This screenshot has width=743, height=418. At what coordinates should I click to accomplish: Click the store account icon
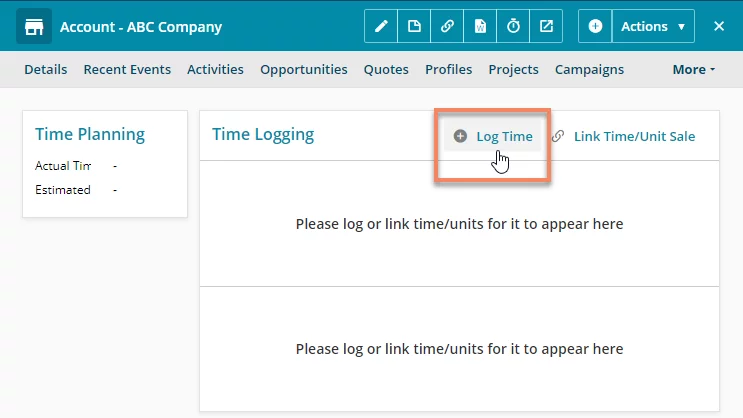34,27
